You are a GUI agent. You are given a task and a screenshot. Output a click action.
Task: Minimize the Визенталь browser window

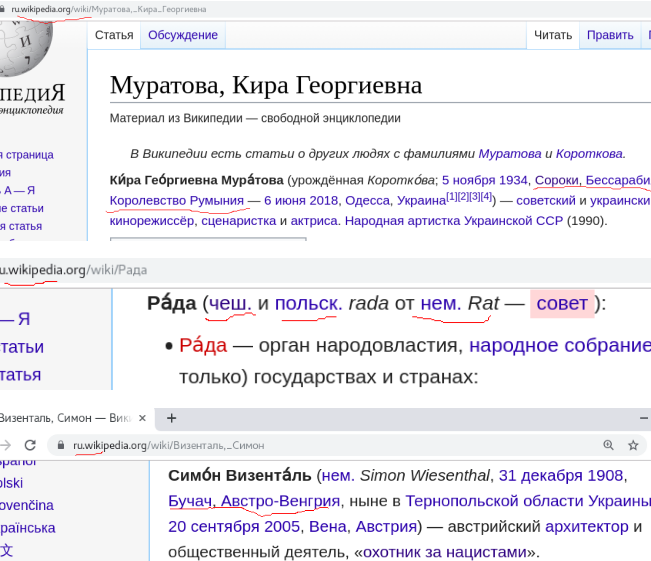[644, 418]
